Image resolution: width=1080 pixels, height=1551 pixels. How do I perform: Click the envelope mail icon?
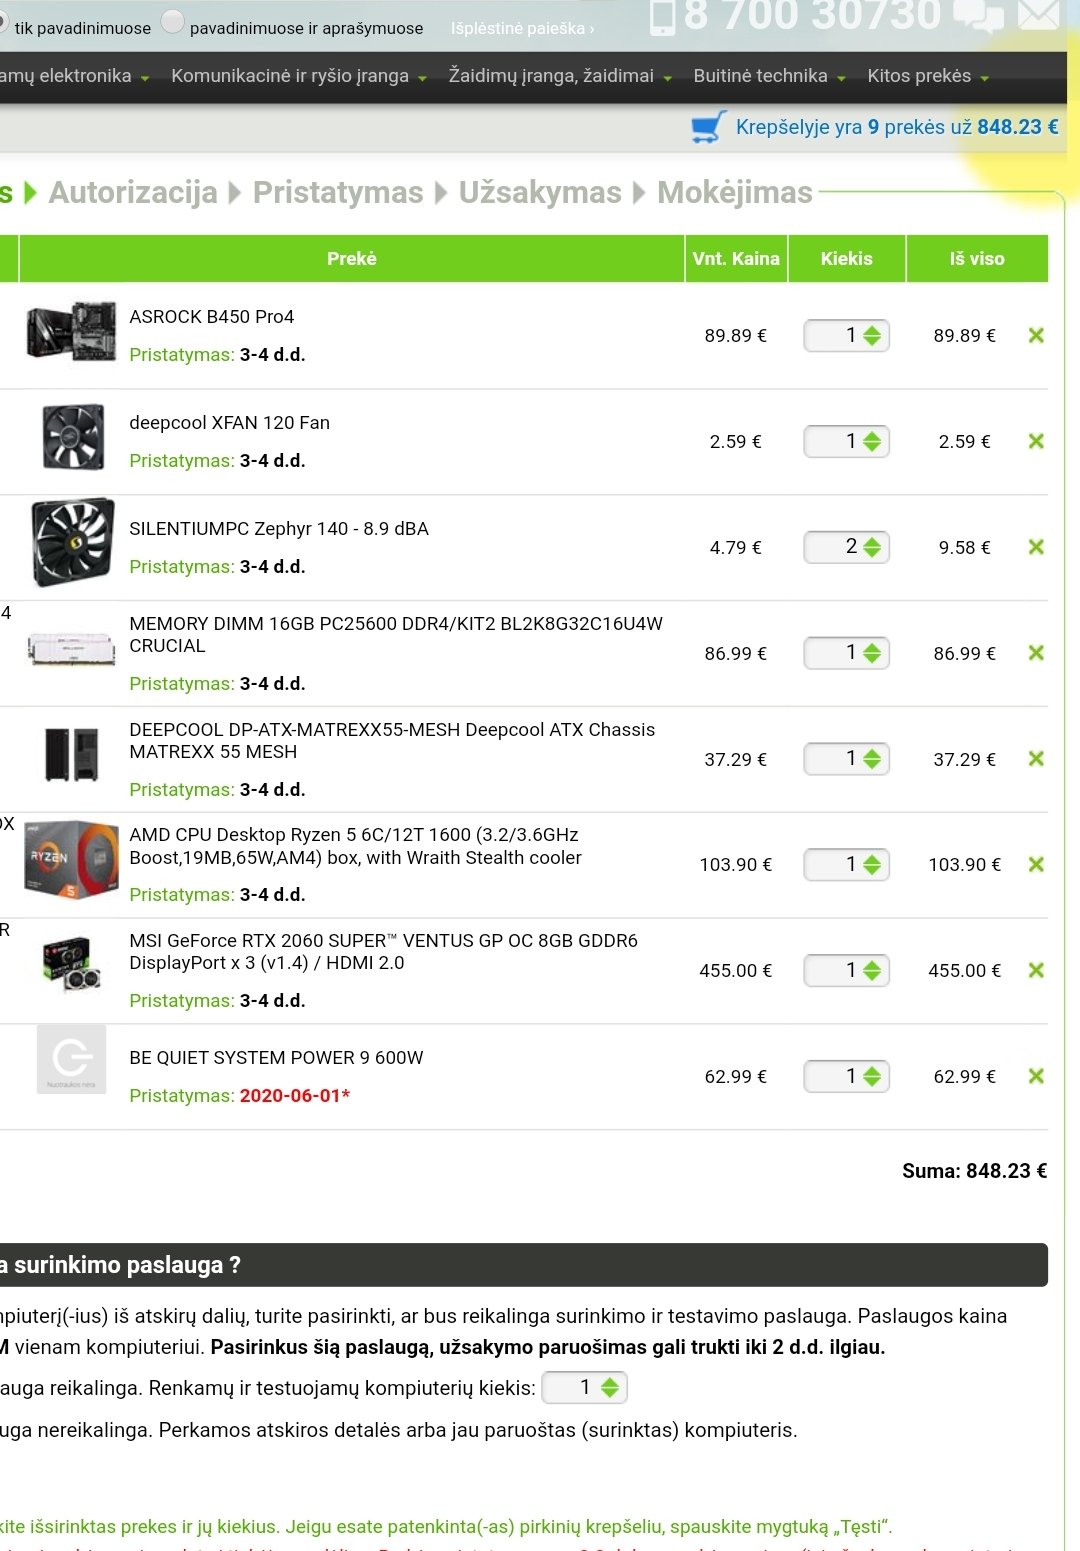tap(1039, 14)
